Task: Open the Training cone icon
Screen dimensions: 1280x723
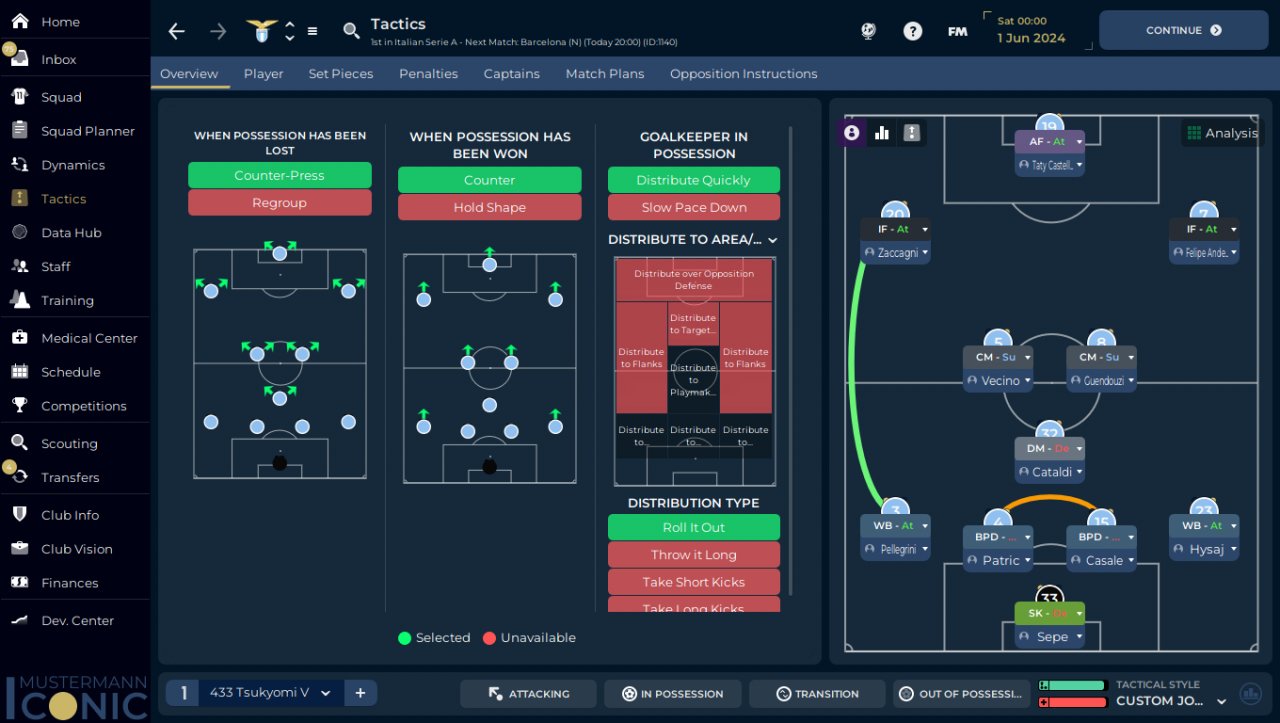Action: point(19,300)
